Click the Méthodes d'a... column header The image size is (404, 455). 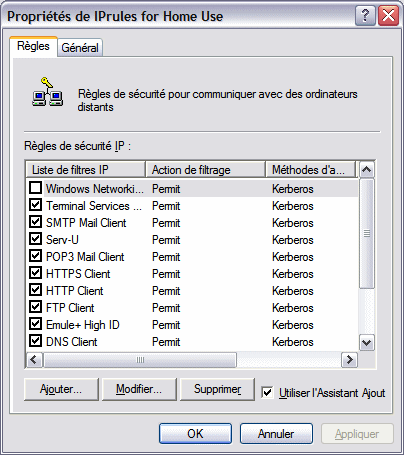click(x=310, y=170)
